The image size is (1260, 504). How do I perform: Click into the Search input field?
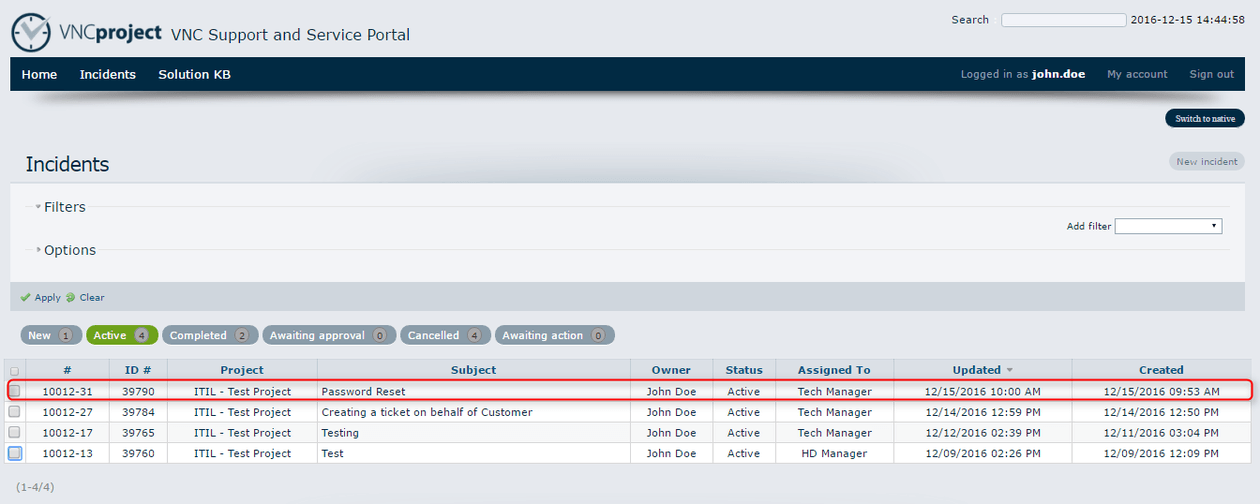[x=1063, y=20]
